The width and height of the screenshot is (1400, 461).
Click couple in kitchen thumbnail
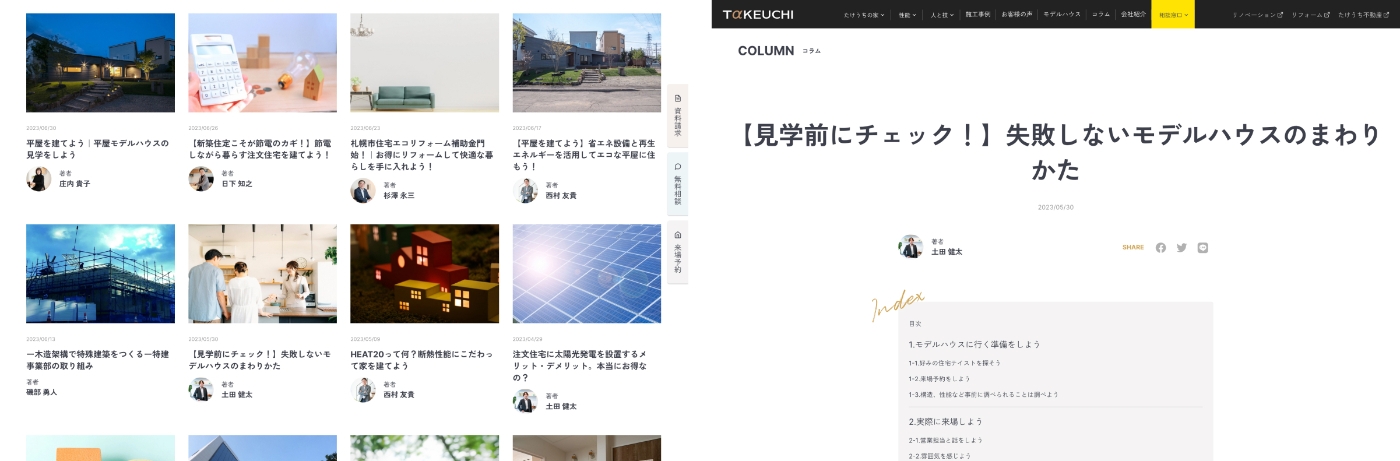click(x=263, y=273)
